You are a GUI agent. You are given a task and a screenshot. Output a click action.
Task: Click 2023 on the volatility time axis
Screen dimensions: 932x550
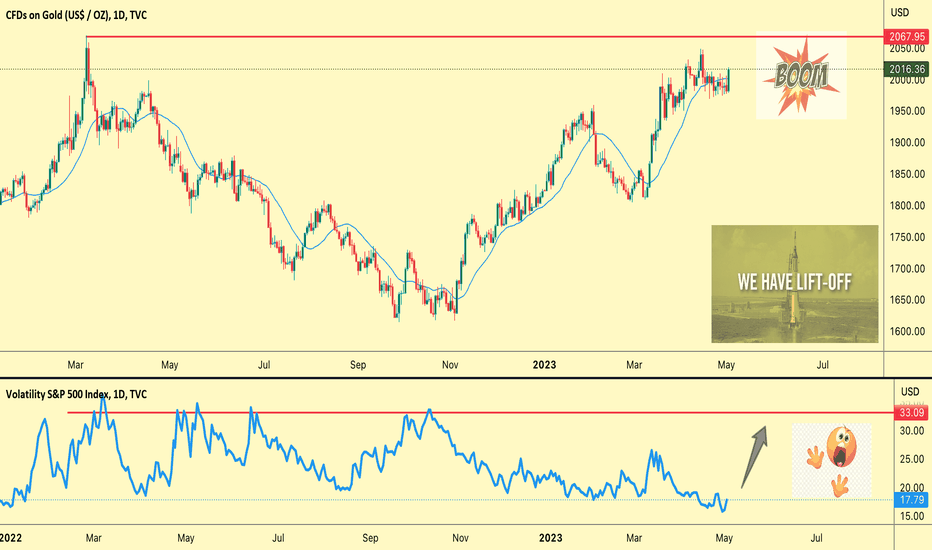pyautogui.click(x=550, y=538)
